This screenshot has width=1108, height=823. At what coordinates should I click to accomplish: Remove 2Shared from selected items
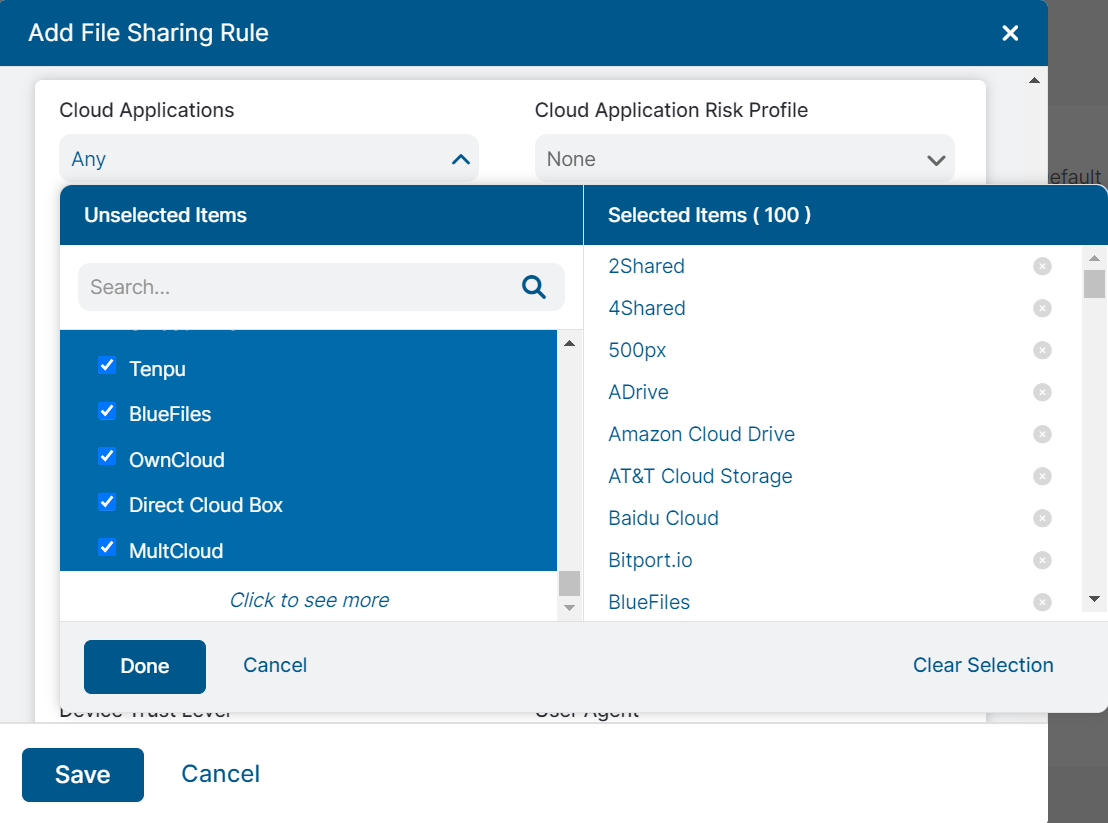coord(1042,266)
